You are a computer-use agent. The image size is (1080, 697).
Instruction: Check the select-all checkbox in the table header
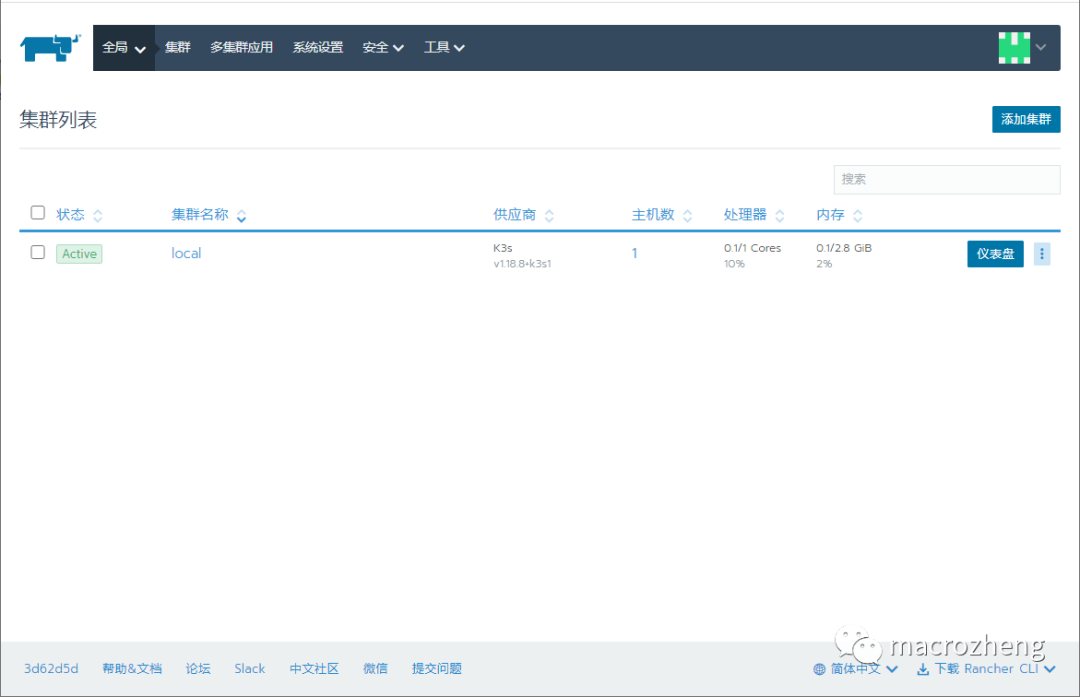pyautogui.click(x=37, y=211)
